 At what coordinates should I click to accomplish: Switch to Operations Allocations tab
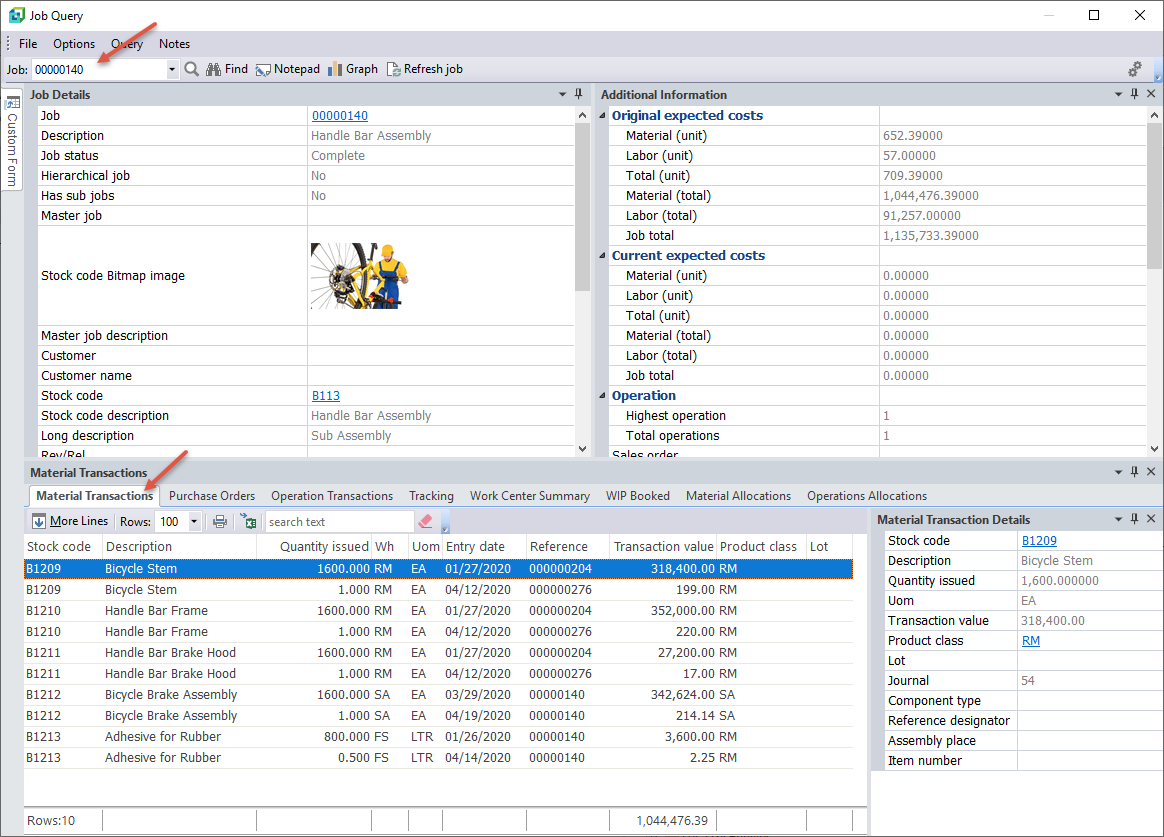867,496
